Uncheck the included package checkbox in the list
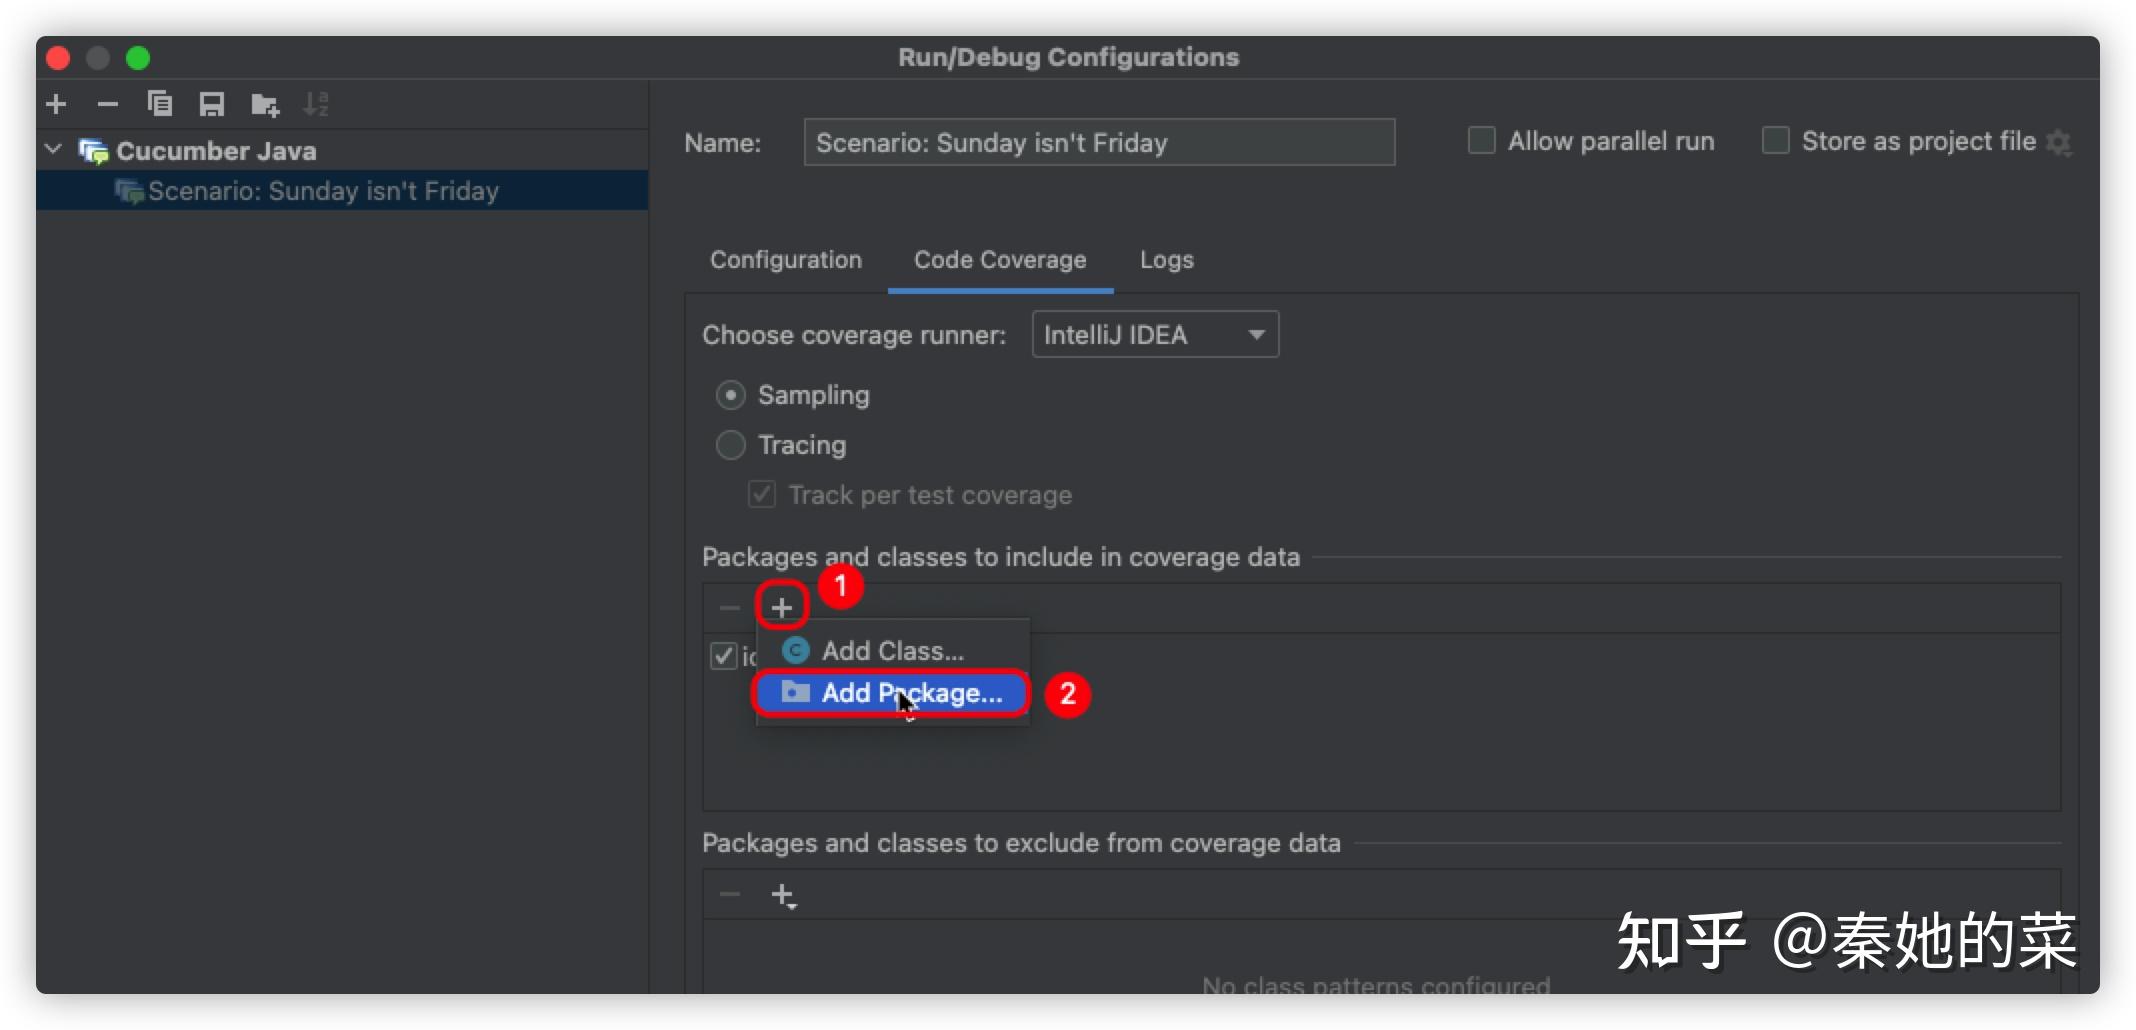Viewport: 2136px width, 1030px height. [x=723, y=656]
